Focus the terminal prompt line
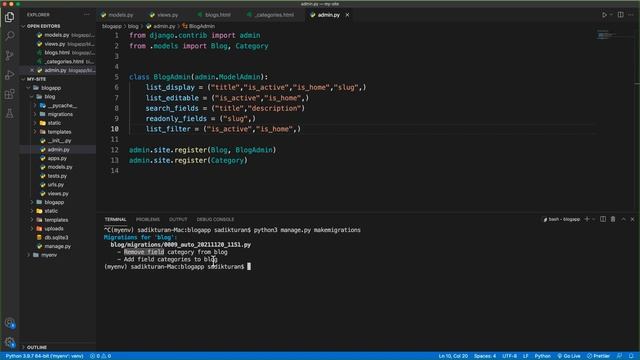 (178, 267)
